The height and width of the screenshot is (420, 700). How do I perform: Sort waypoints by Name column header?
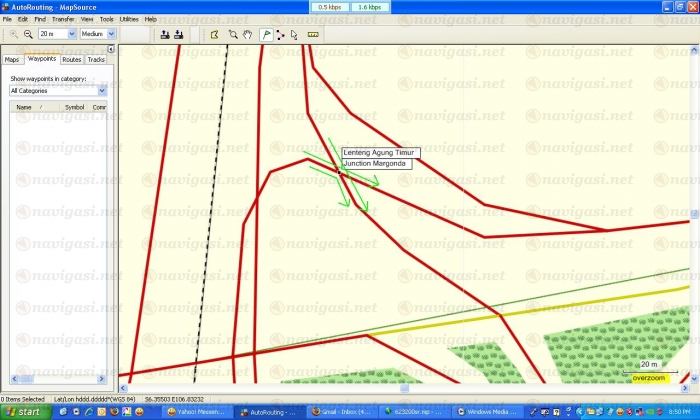click(x=24, y=106)
